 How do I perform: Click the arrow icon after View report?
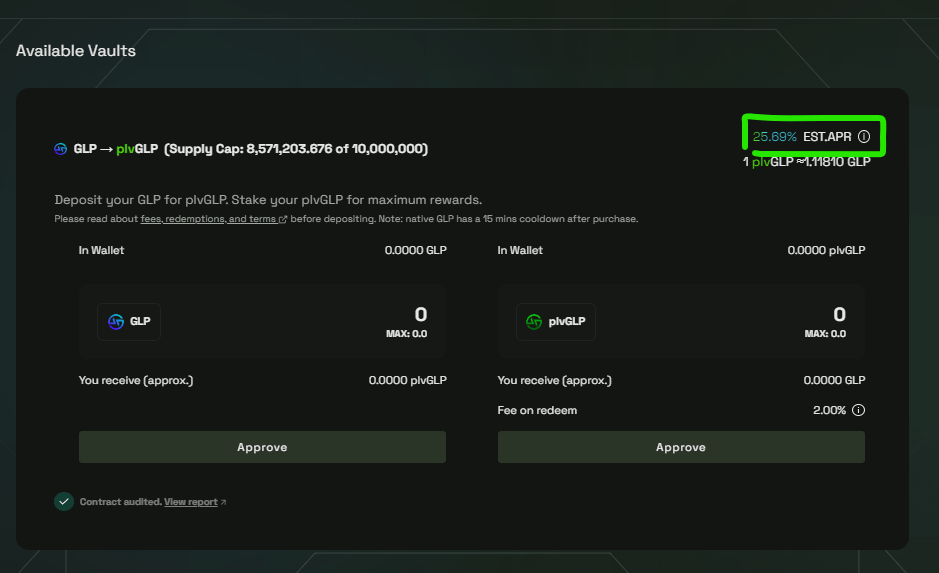(223, 502)
